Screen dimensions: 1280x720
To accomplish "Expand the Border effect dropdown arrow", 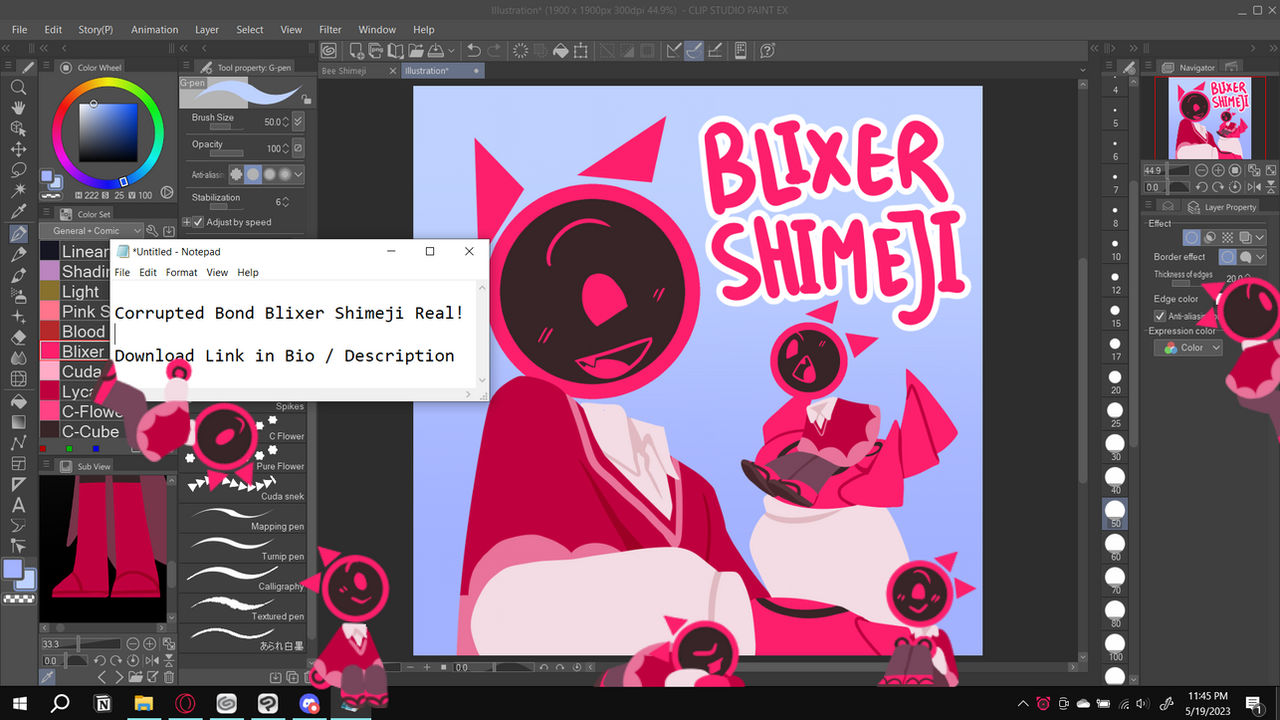I will click(x=1260, y=257).
